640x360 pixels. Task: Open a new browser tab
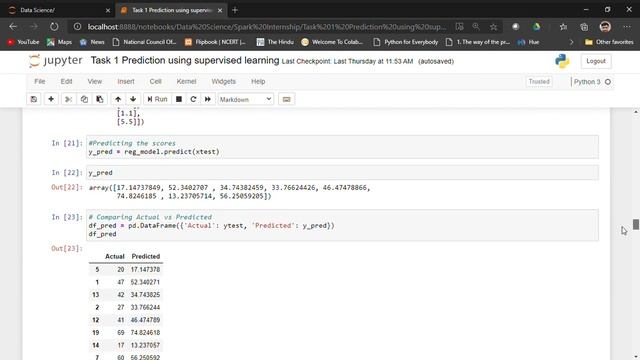(x=235, y=10)
